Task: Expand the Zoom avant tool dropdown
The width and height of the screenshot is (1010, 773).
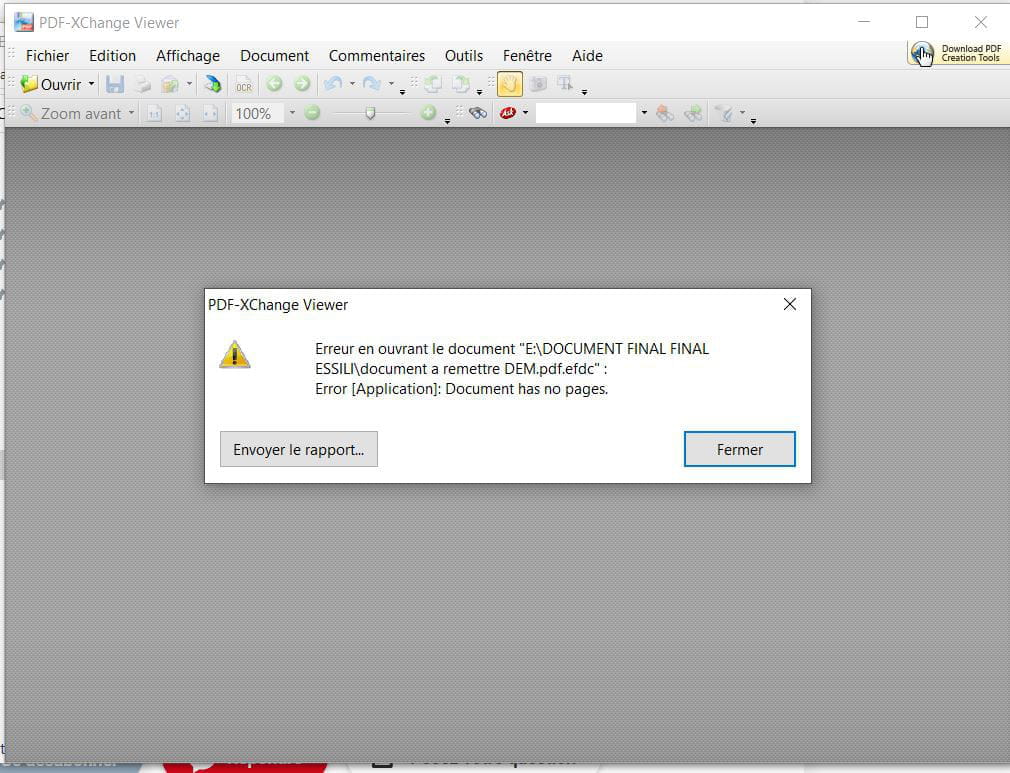Action: coord(131,113)
